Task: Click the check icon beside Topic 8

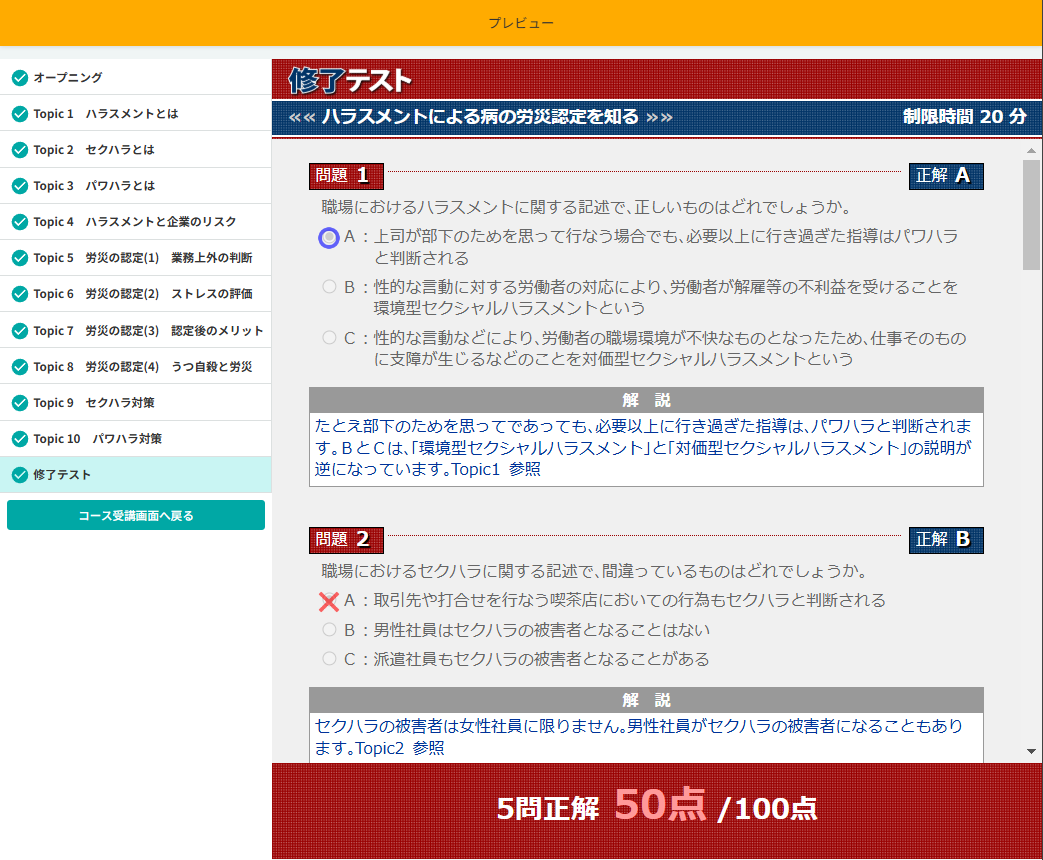Action: point(20,366)
